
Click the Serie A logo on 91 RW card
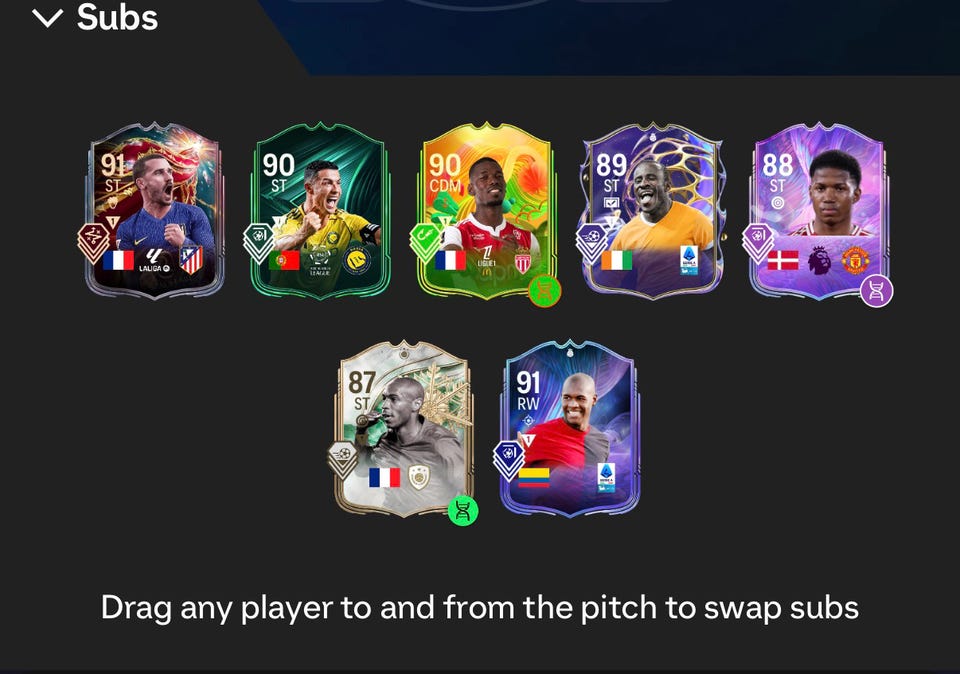pos(606,478)
